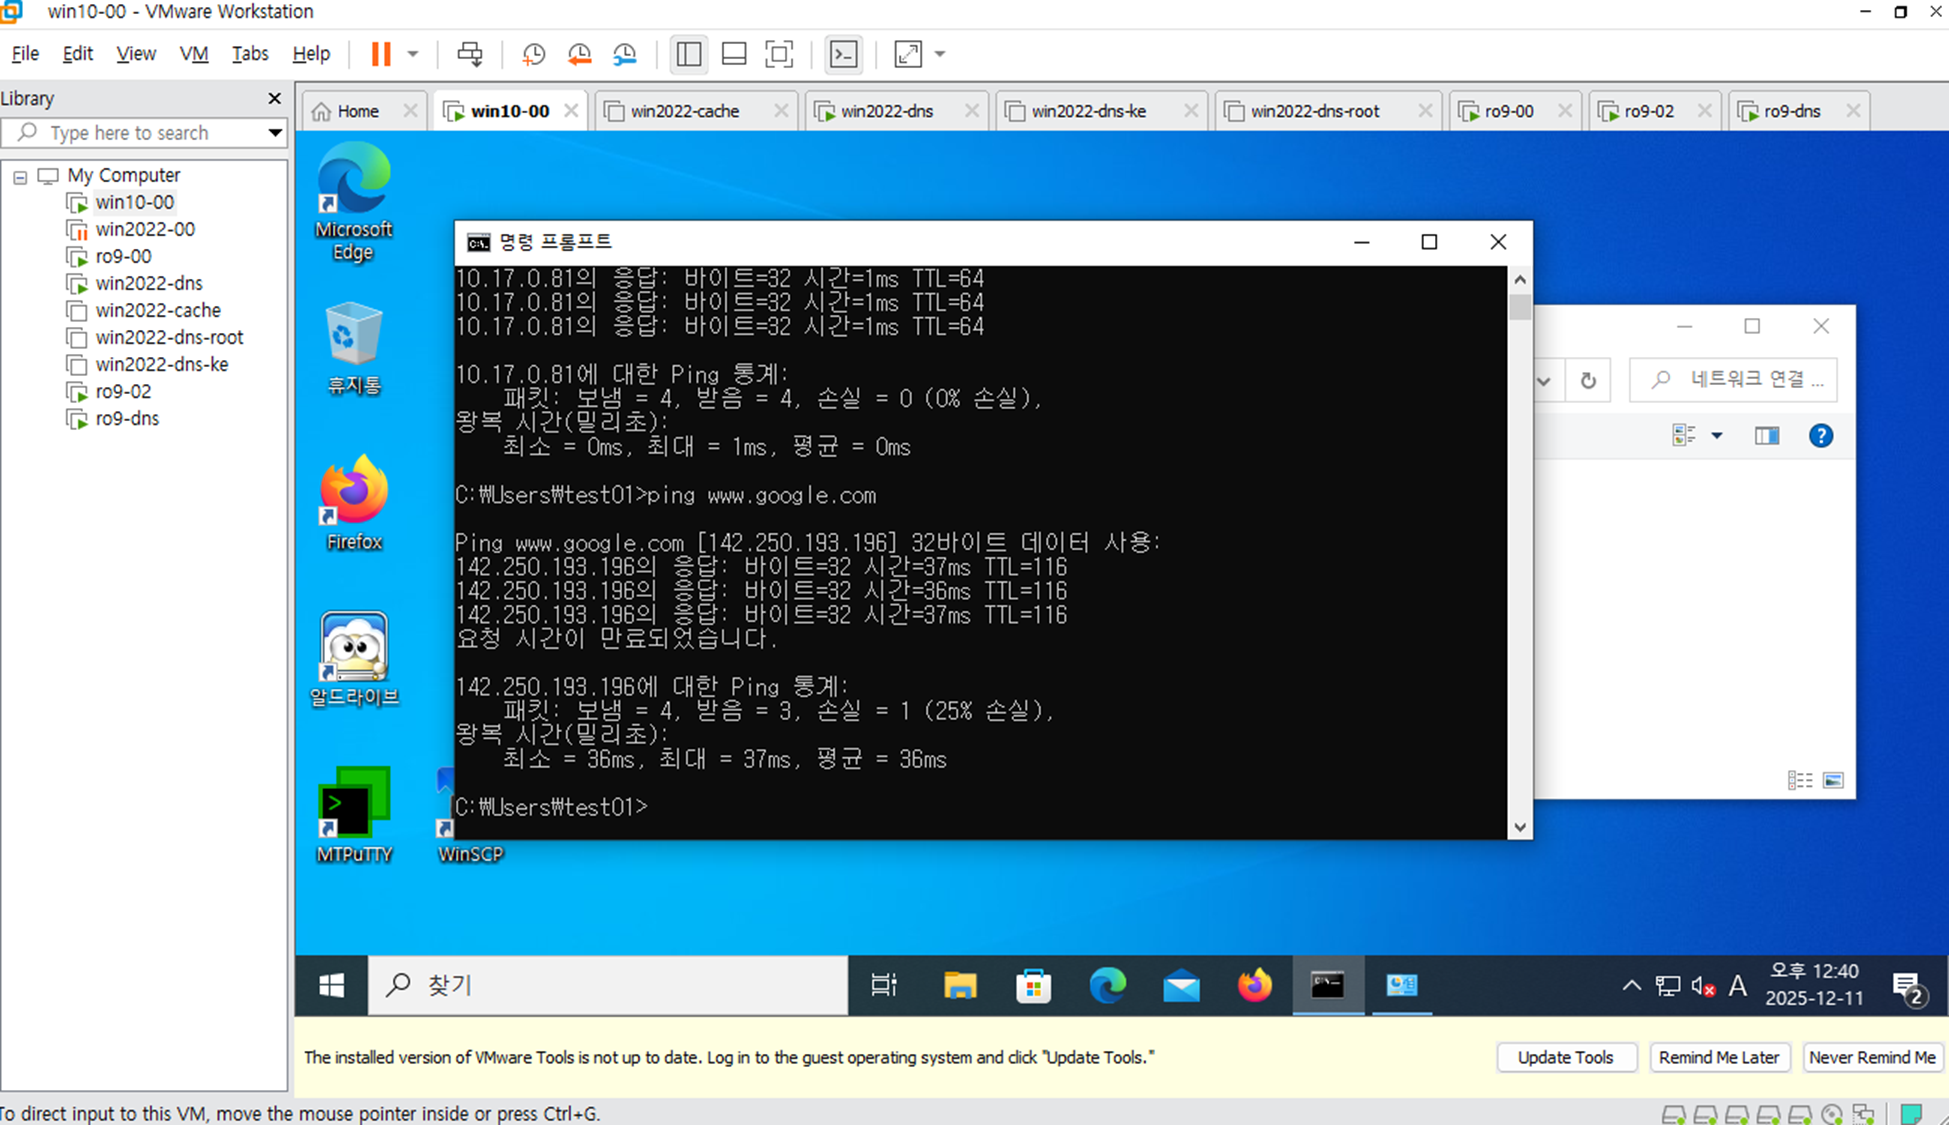Click Remind Me Later button
Viewport: 1949px width, 1125px height.
click(x=1718, y=1057)
